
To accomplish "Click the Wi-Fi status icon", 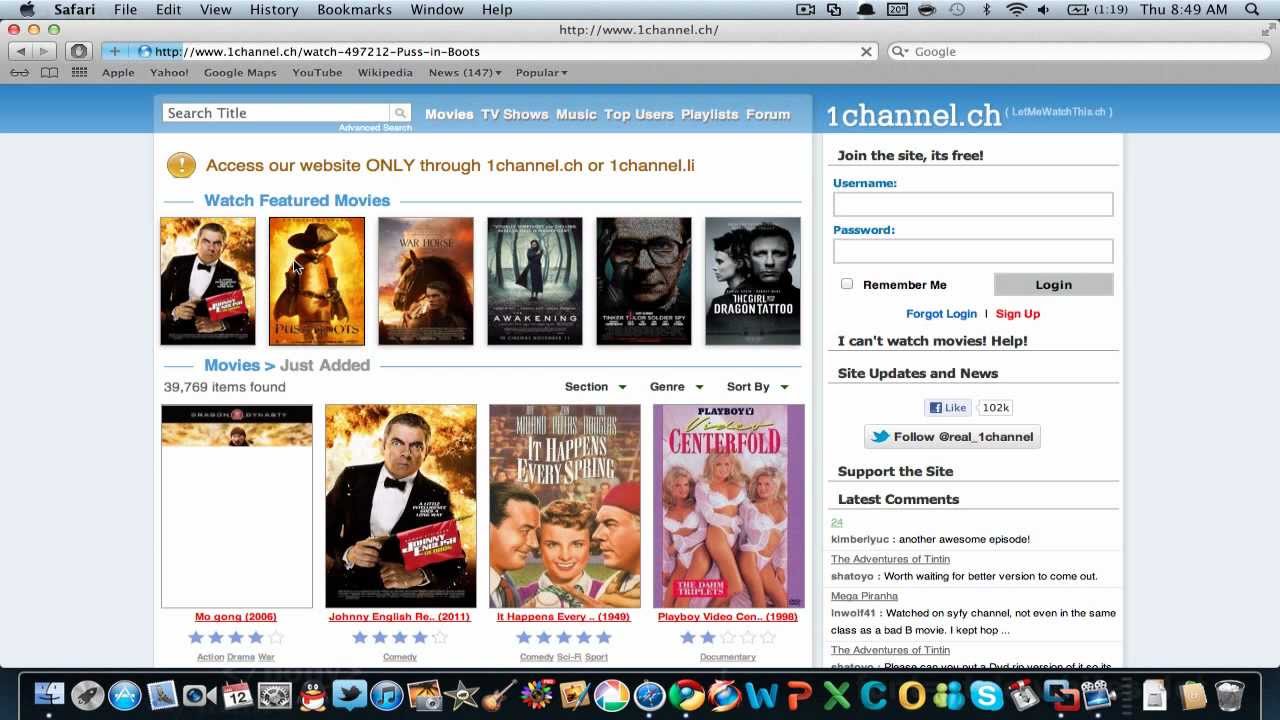I will click(1017, 9).
